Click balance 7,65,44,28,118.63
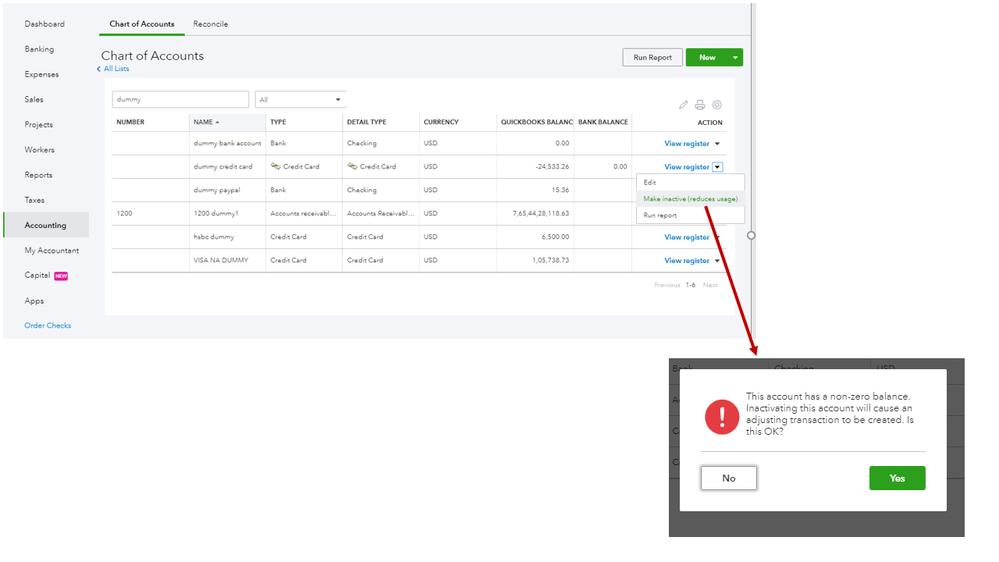Viewport: 999px width, 562px height. [541, 213]
